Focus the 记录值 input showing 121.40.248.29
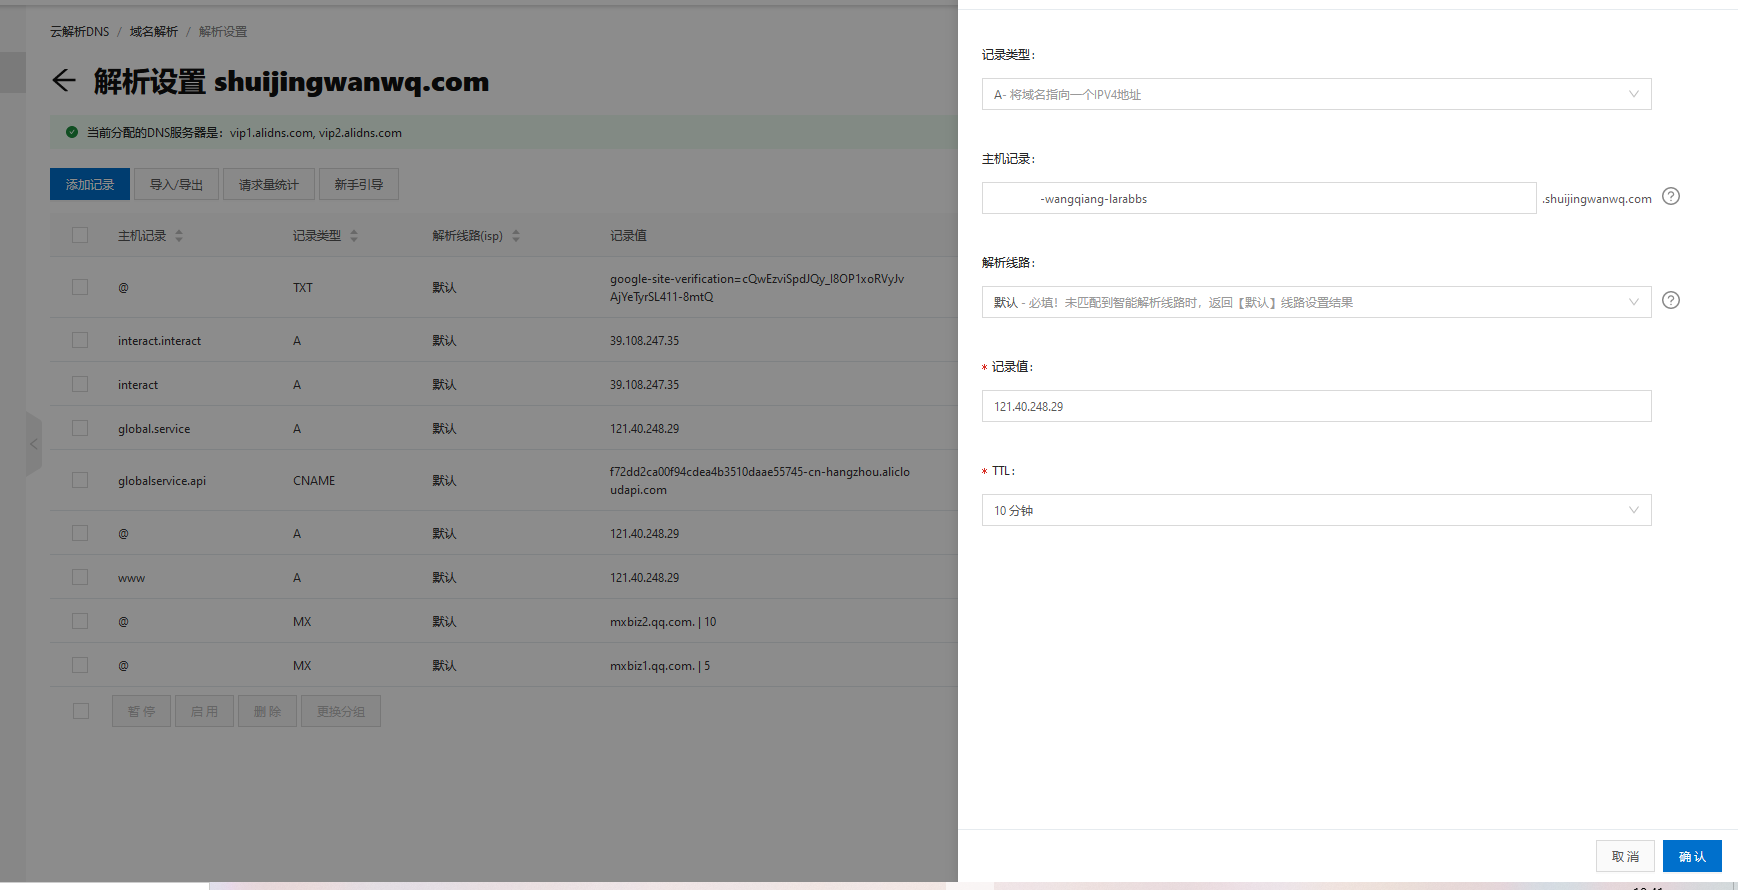This screenshot has height=890, width=1738. [1316, 406]
